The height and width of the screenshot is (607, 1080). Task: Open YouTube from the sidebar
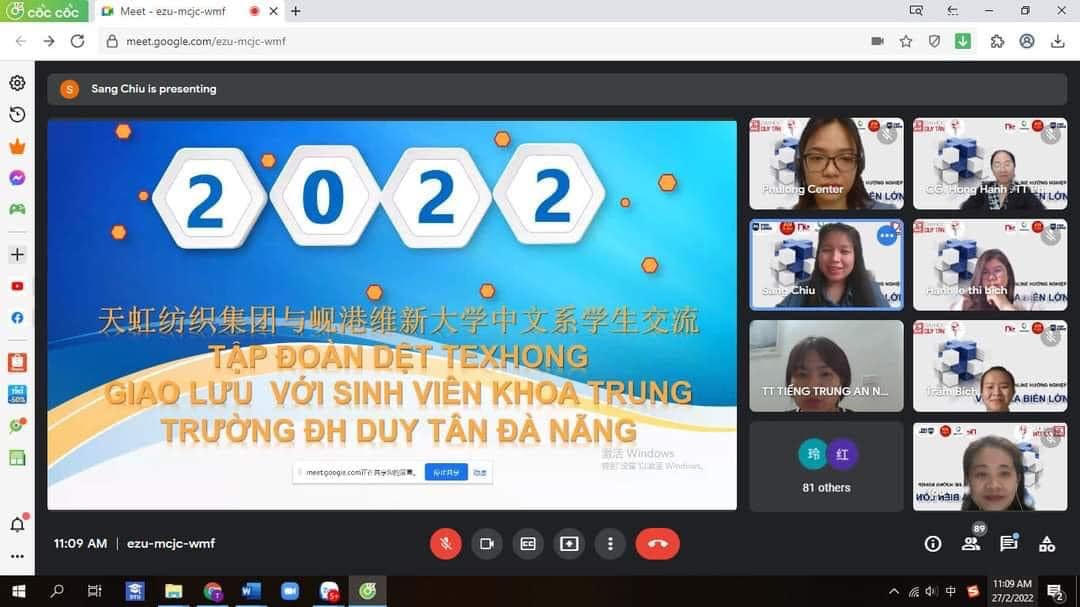click(x=17, y=286)
